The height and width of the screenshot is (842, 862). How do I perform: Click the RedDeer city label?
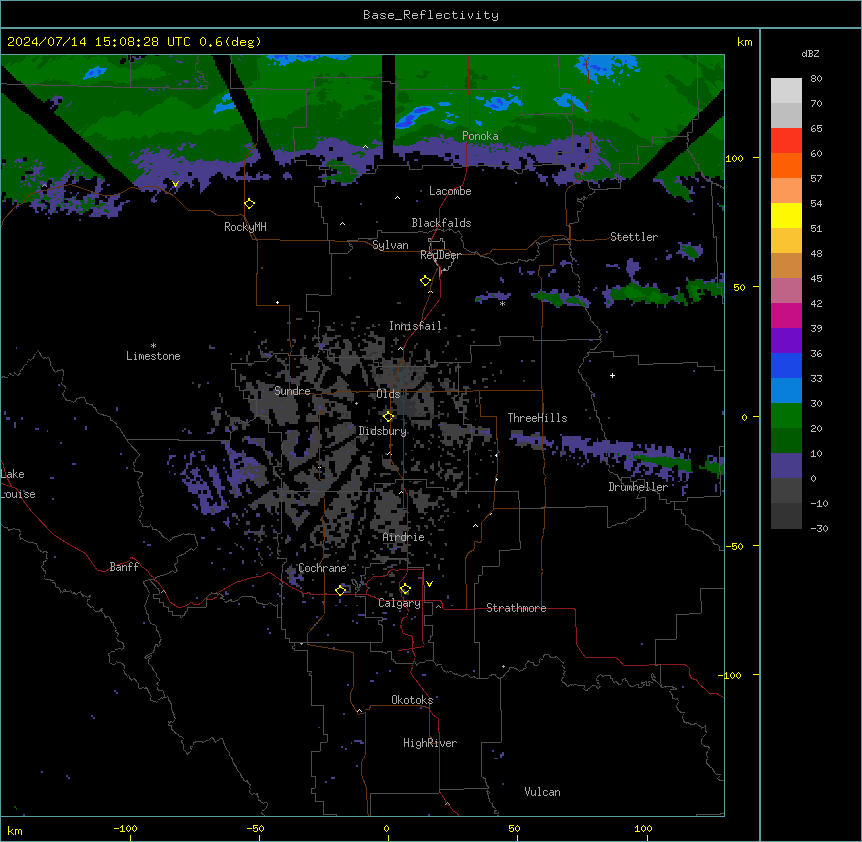[440, 255]
